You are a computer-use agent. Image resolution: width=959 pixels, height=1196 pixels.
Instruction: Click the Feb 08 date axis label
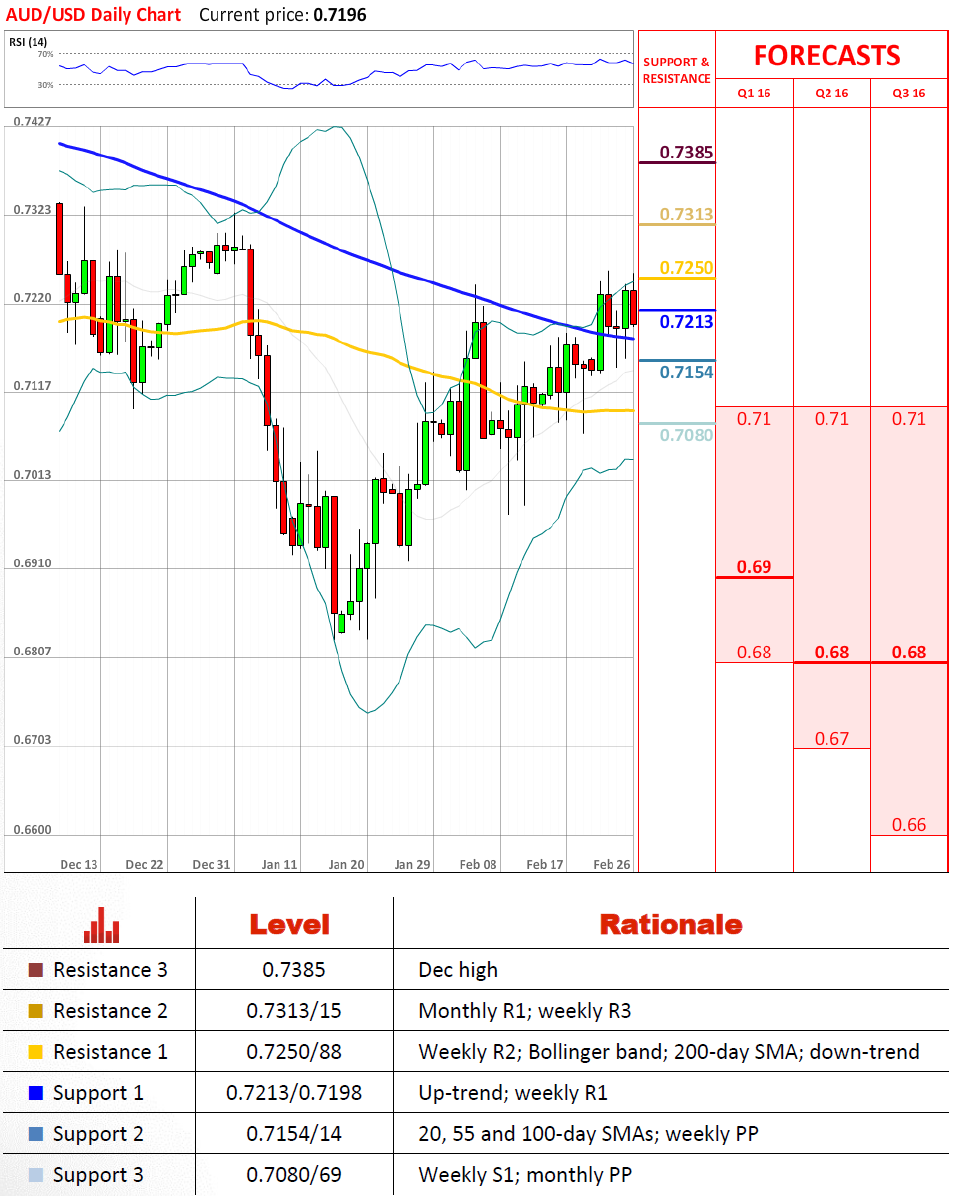click(478, 864)
